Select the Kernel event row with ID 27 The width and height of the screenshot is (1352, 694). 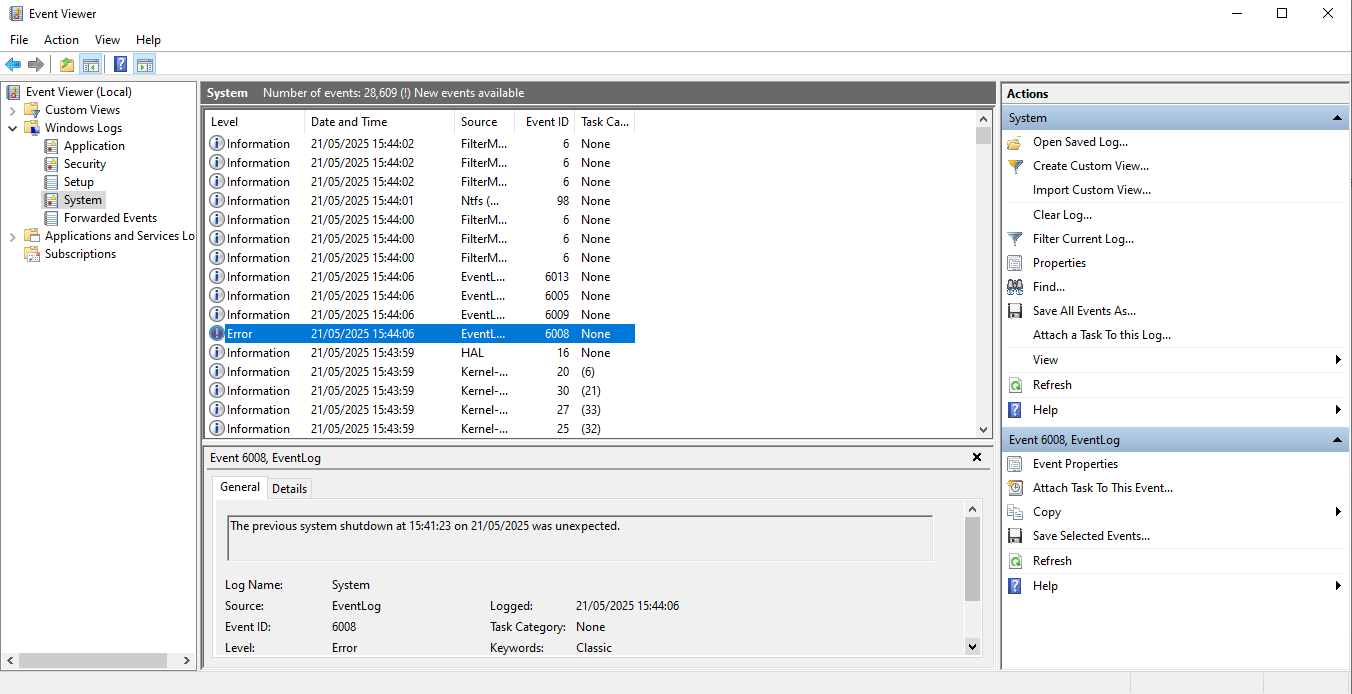point(420,410)
